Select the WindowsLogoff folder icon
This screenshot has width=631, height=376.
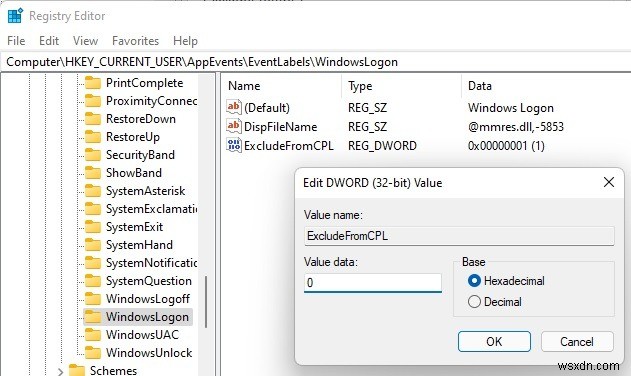coord(93,299)
